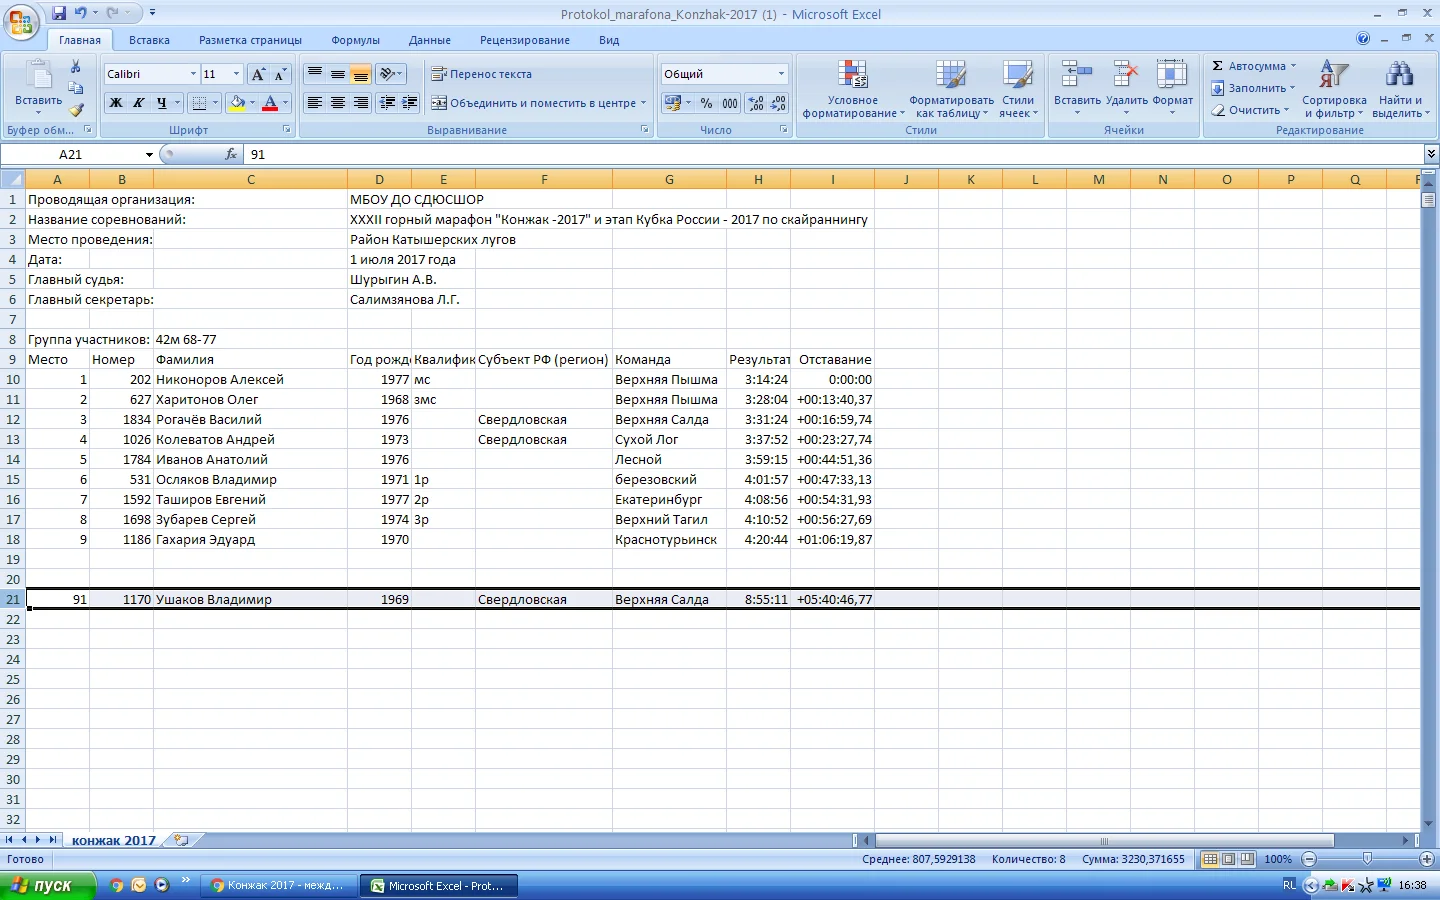Click the yellow fill color bucket

point(237,103)
